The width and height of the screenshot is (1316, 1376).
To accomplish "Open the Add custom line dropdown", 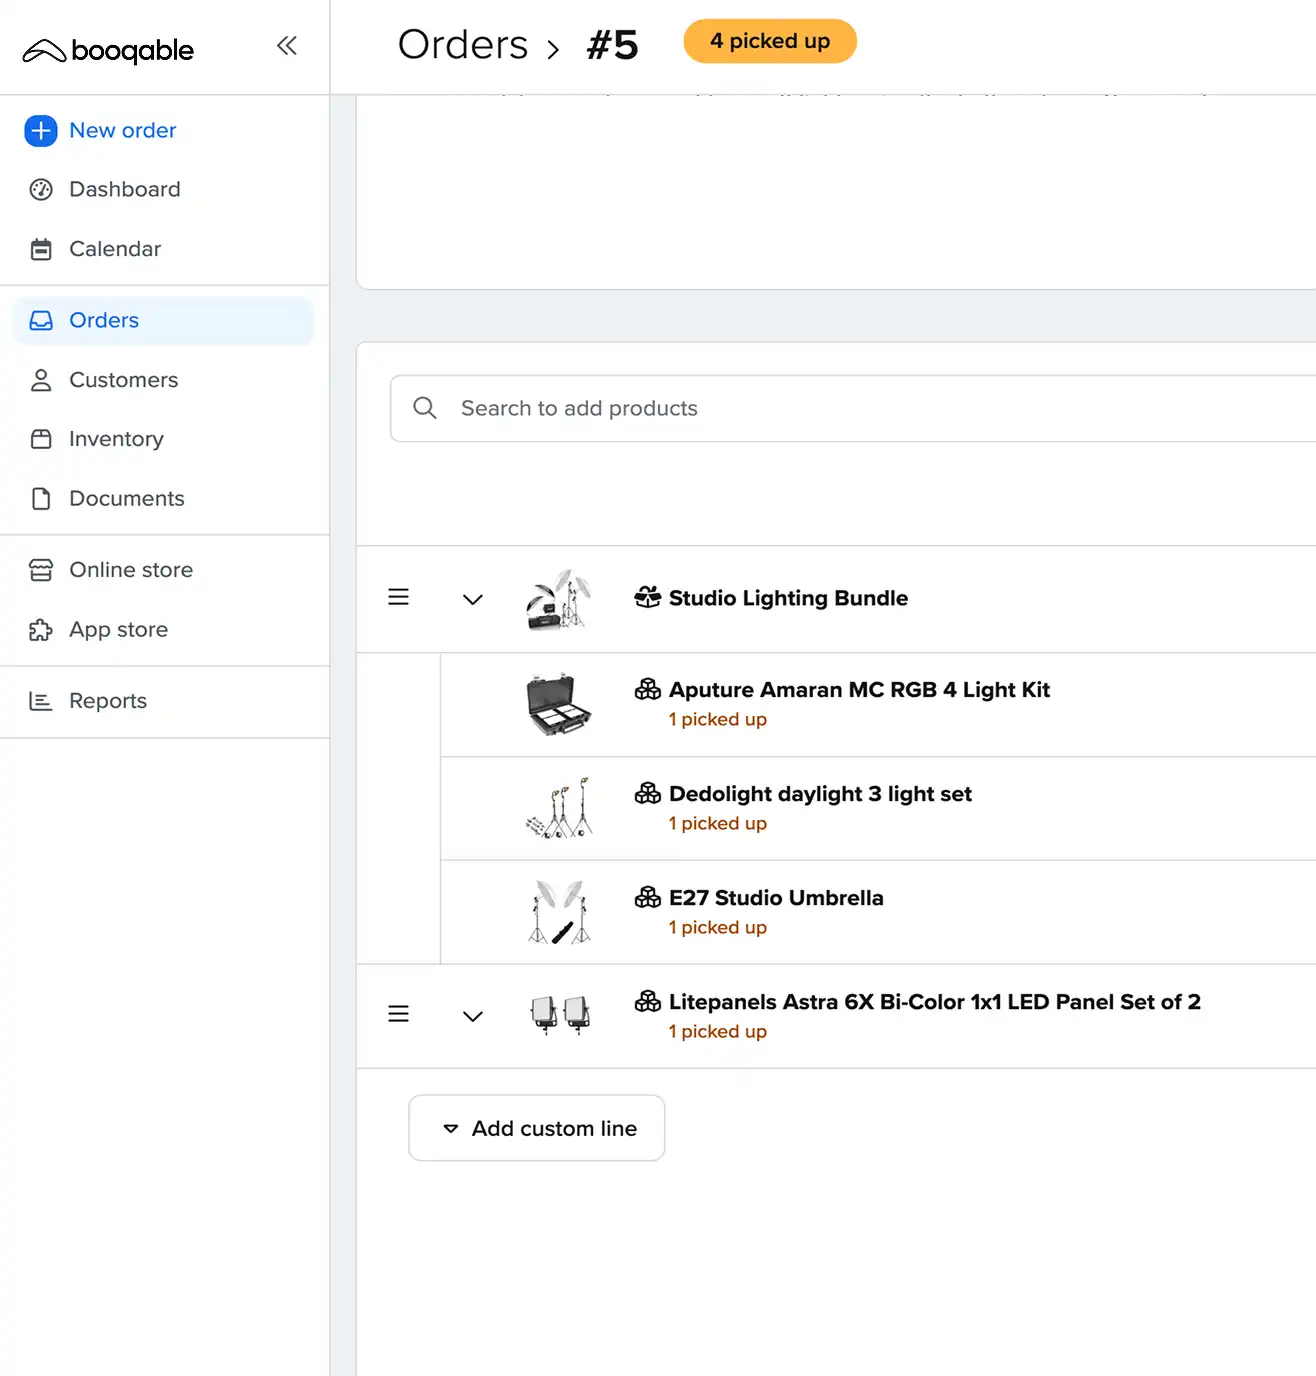I will (537, 1128).
